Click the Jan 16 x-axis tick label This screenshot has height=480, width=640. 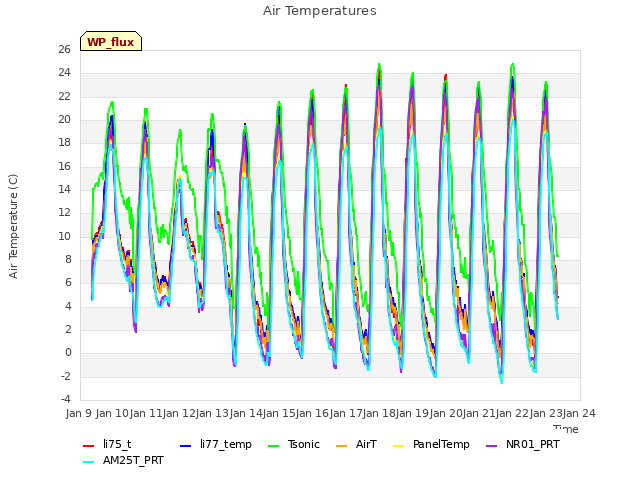click(x=312, y=413)
